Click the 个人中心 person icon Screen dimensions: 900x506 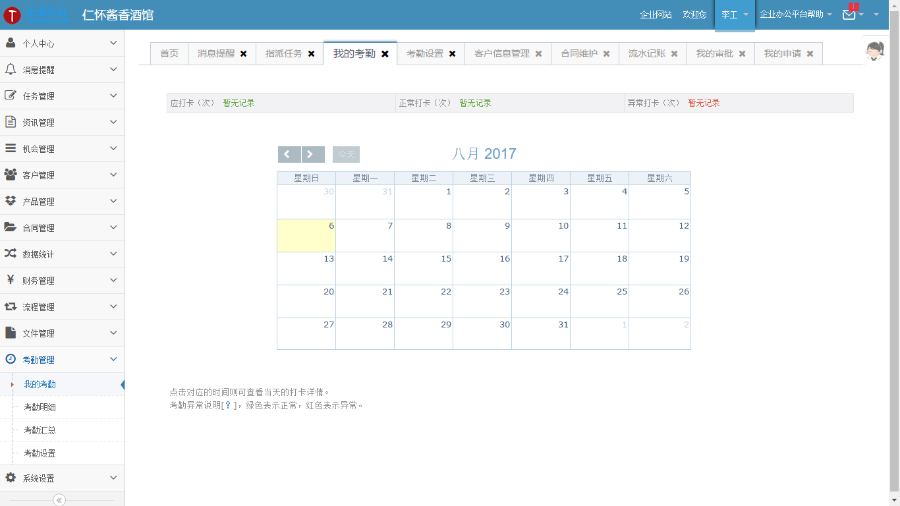coord(10,43)
